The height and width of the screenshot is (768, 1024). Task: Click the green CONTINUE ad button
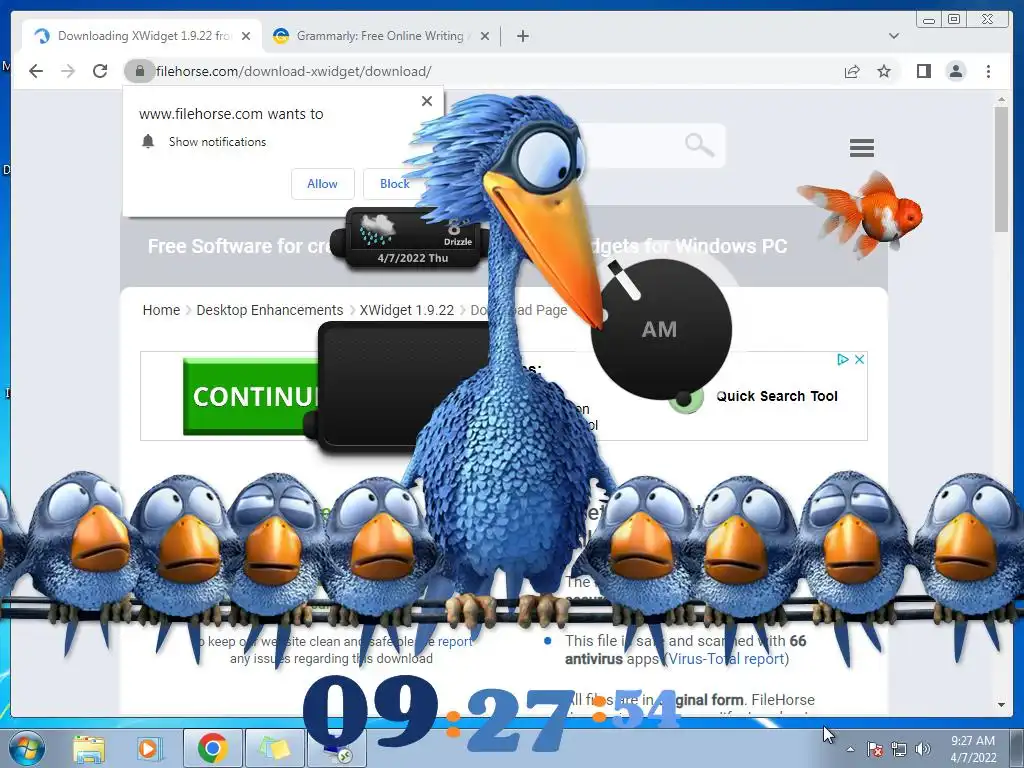251,396
